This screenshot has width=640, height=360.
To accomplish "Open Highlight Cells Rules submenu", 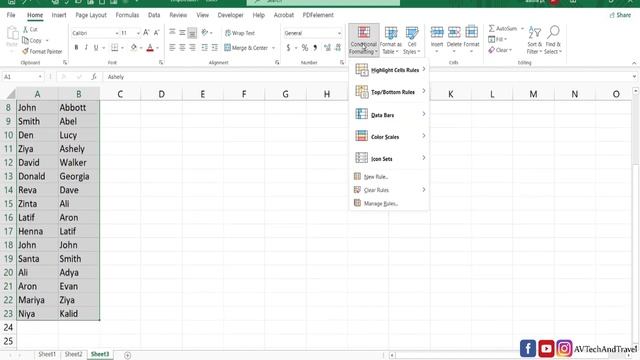I will point(389,70).
